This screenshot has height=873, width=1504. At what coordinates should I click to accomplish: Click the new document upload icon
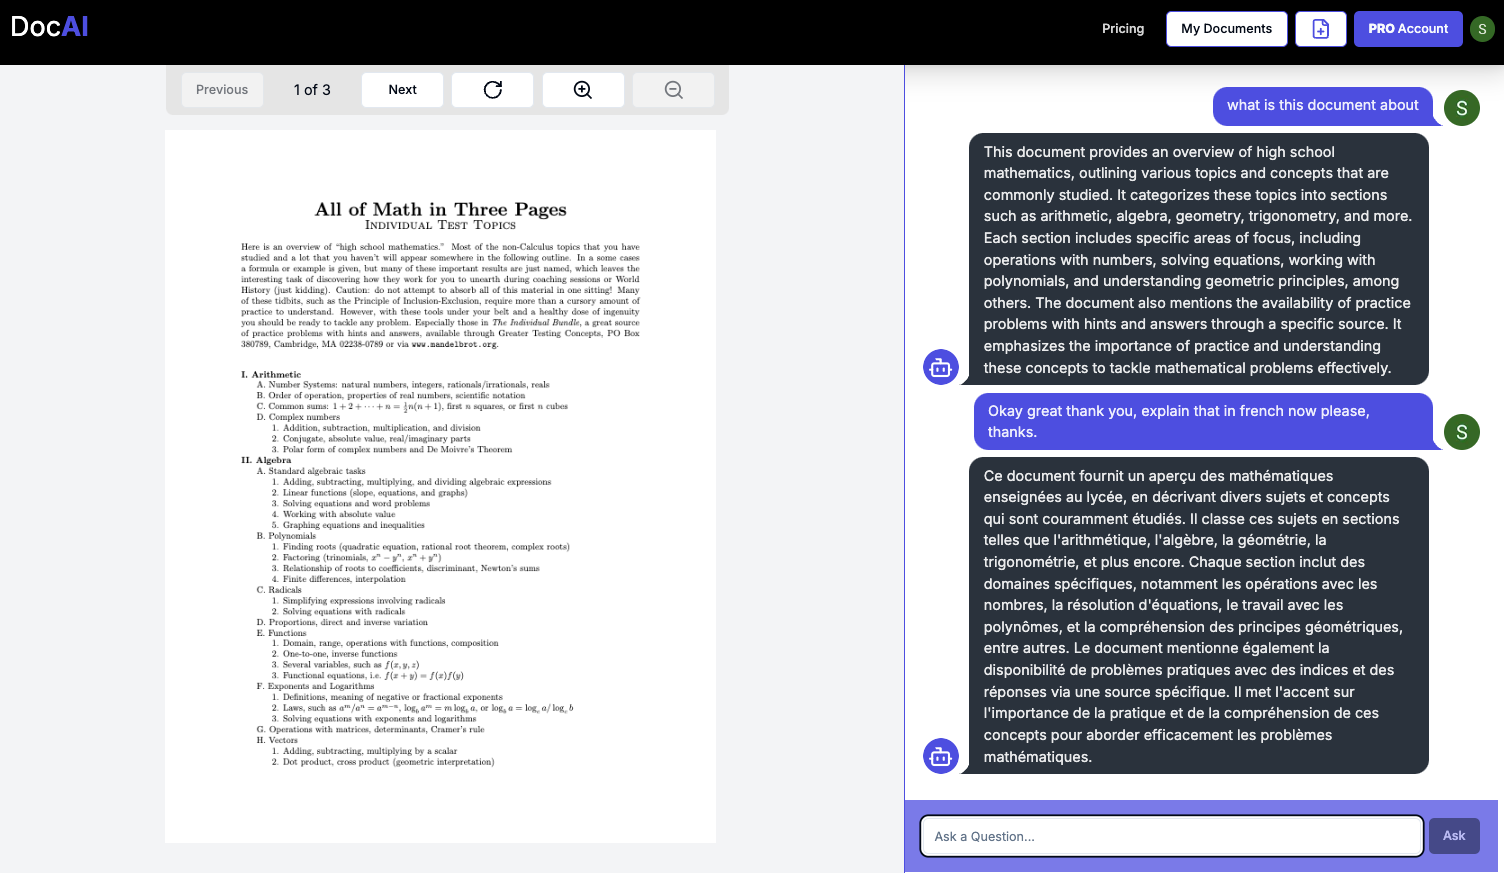tap(1320, 29)
